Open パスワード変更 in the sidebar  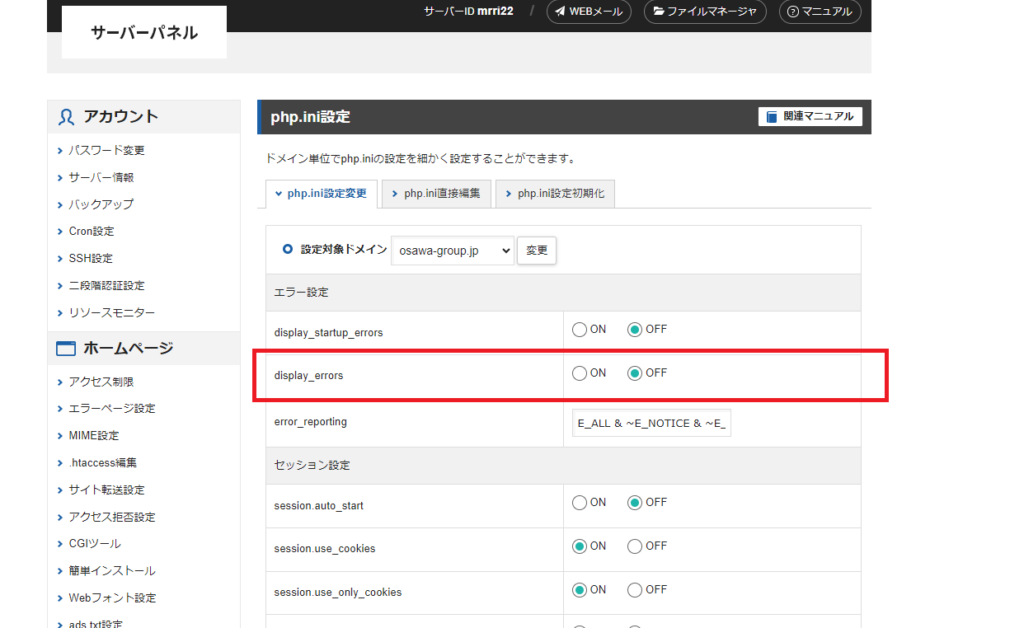(x=106, y=150)
